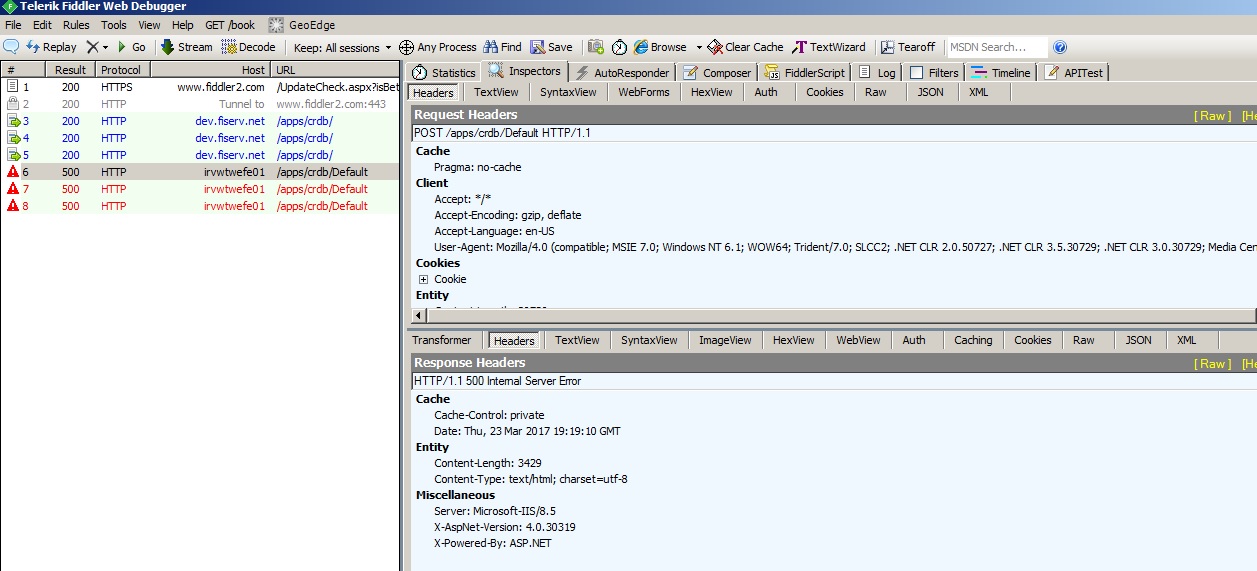This screenshot has width=1257, height=571.
Task: Click the Raw link in Response Headers
Action: [1214, 364]
